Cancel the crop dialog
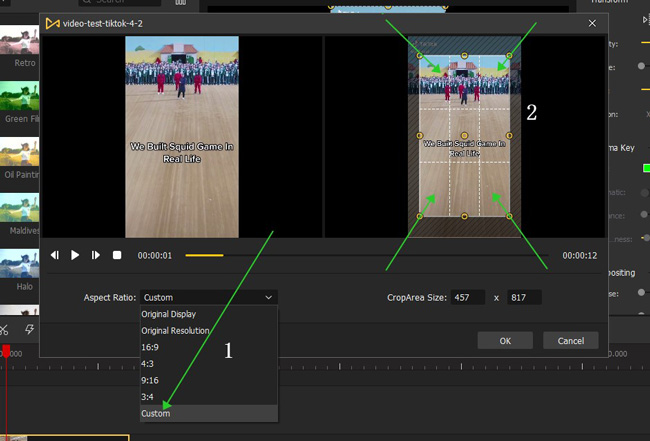Image resolution: width=650 pixels, height=441 pixels. (570, 341)
